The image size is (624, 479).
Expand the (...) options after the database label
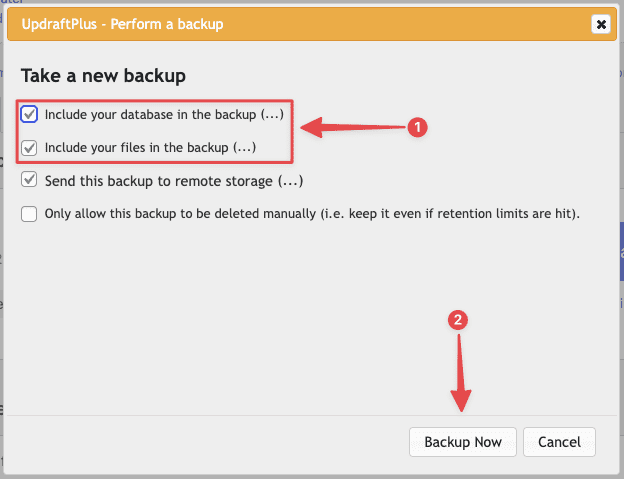(272, 115)
